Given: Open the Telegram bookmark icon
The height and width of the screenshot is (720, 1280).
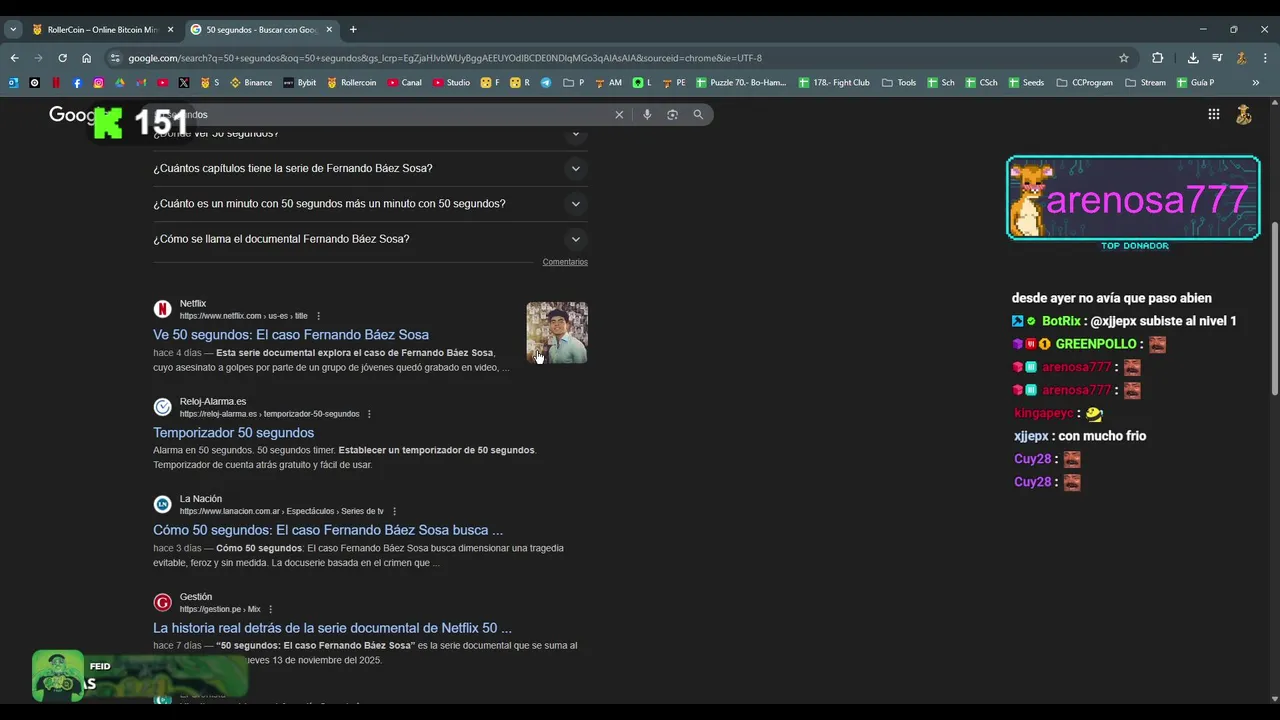Looking at the screenshot, I should coord(546,83).
